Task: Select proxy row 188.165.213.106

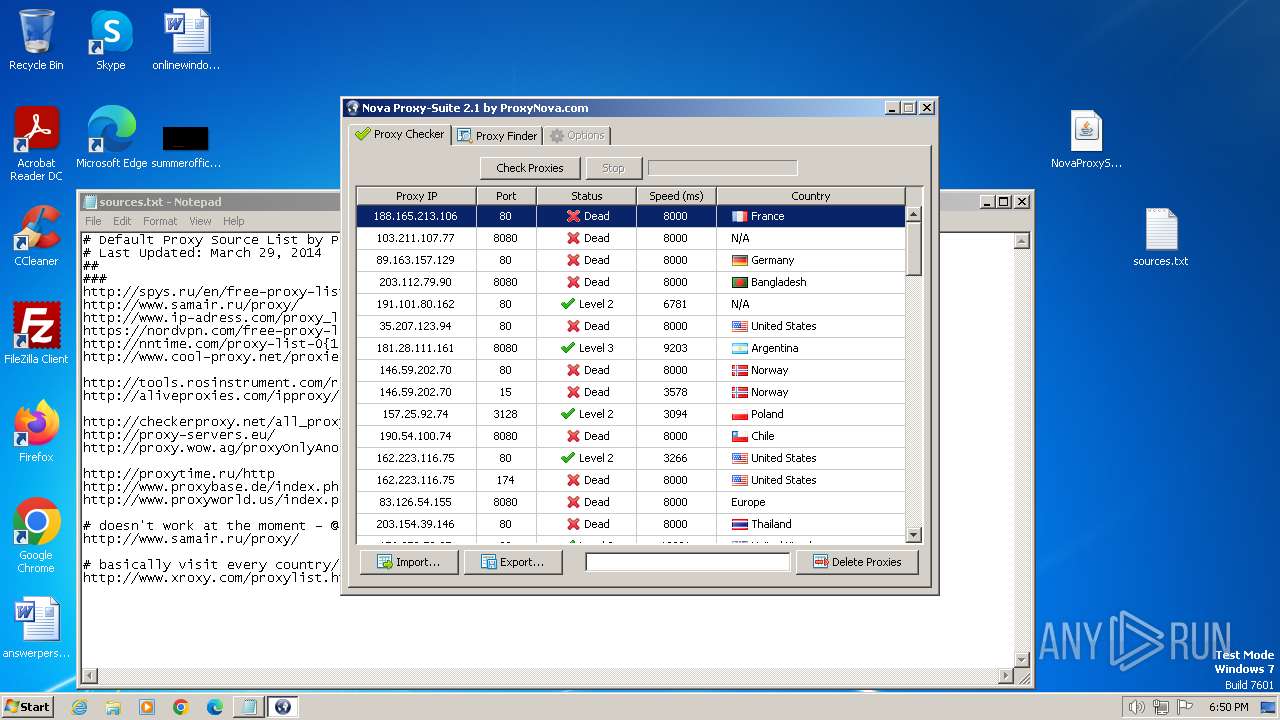Action: 631,216
